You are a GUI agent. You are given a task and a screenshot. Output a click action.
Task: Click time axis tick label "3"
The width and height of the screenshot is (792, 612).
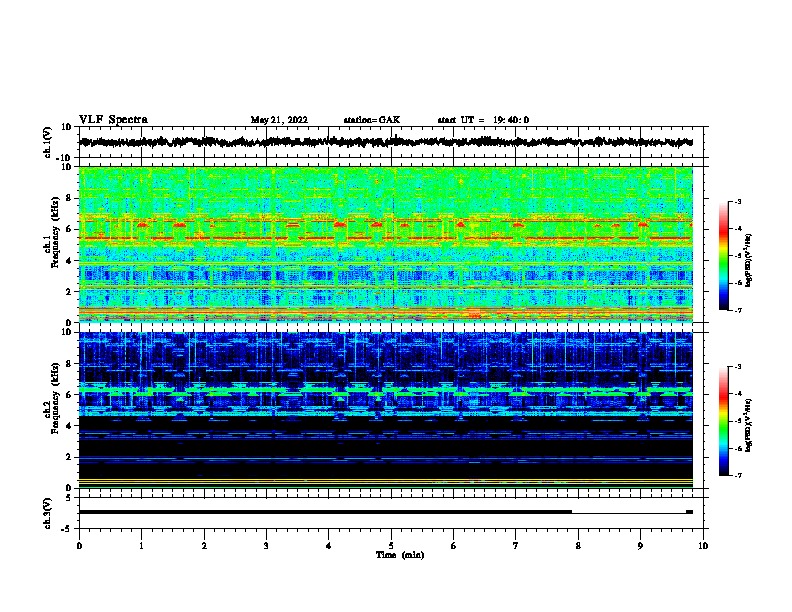coord(266,546)
